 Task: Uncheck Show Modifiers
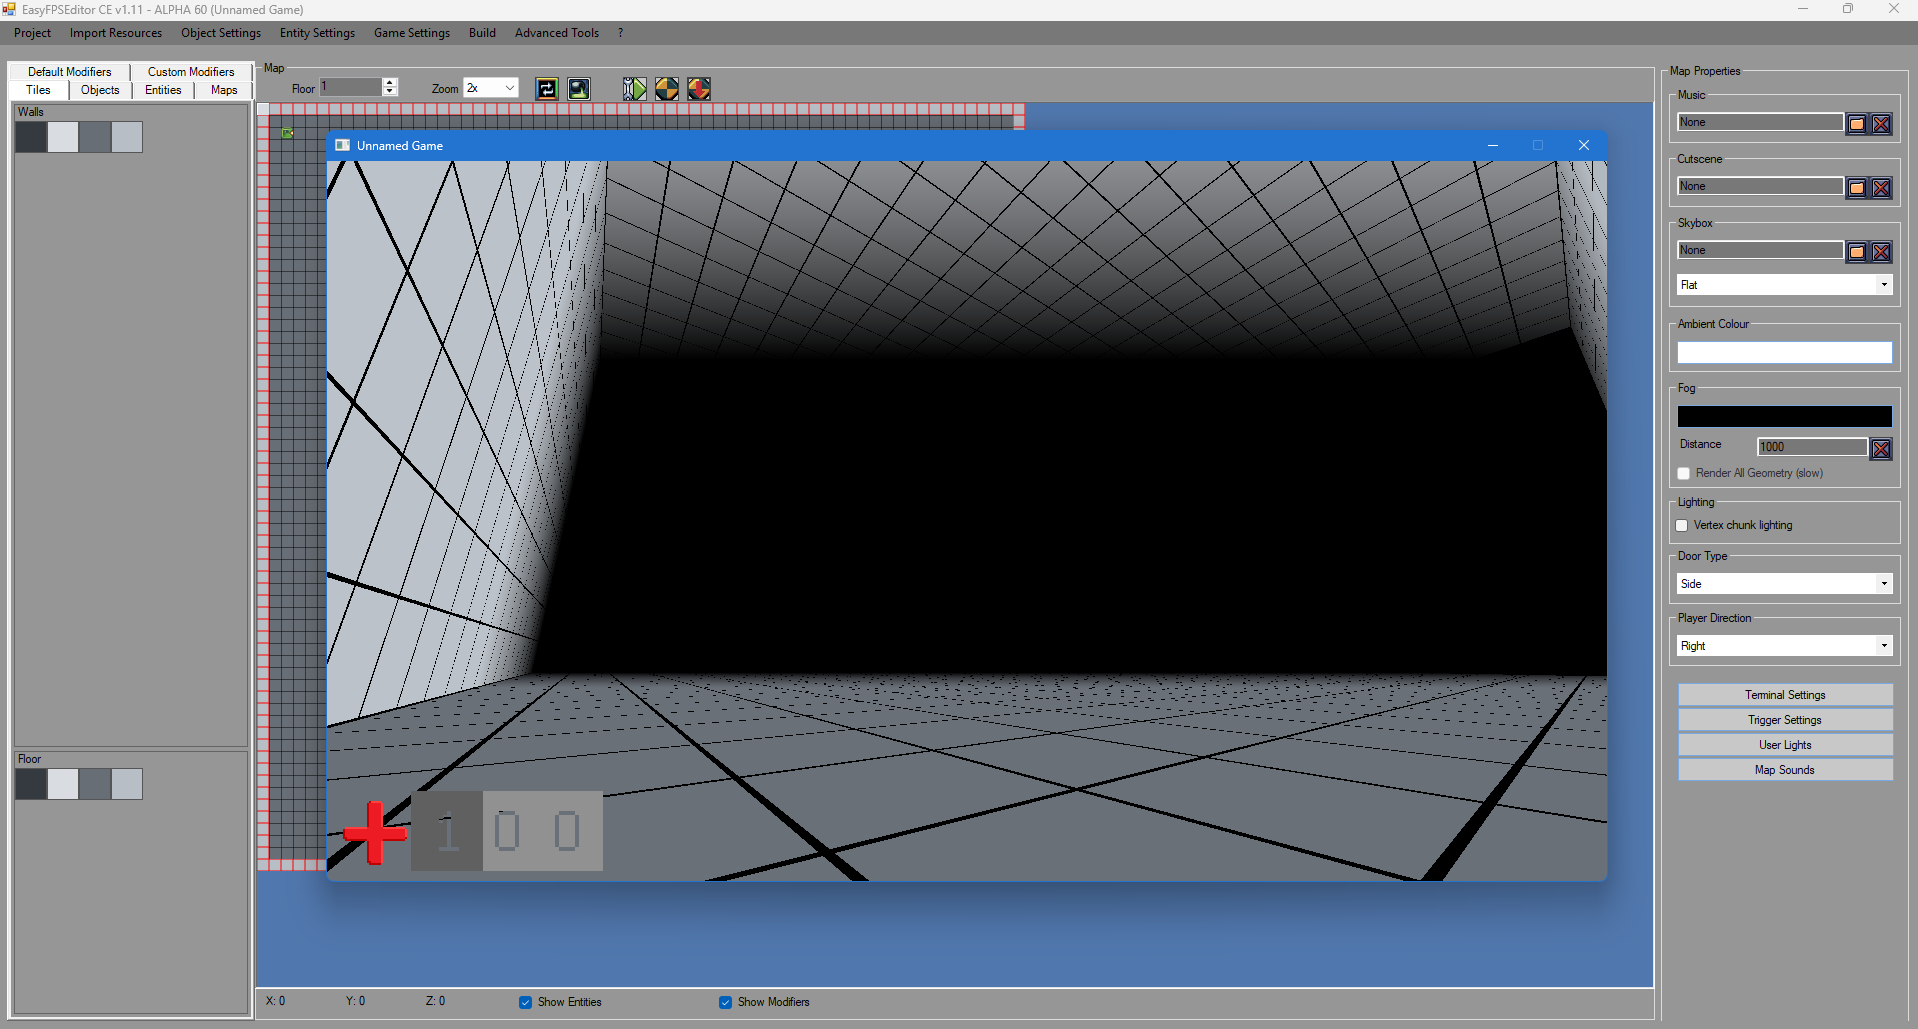click(x=725, y=1003)
